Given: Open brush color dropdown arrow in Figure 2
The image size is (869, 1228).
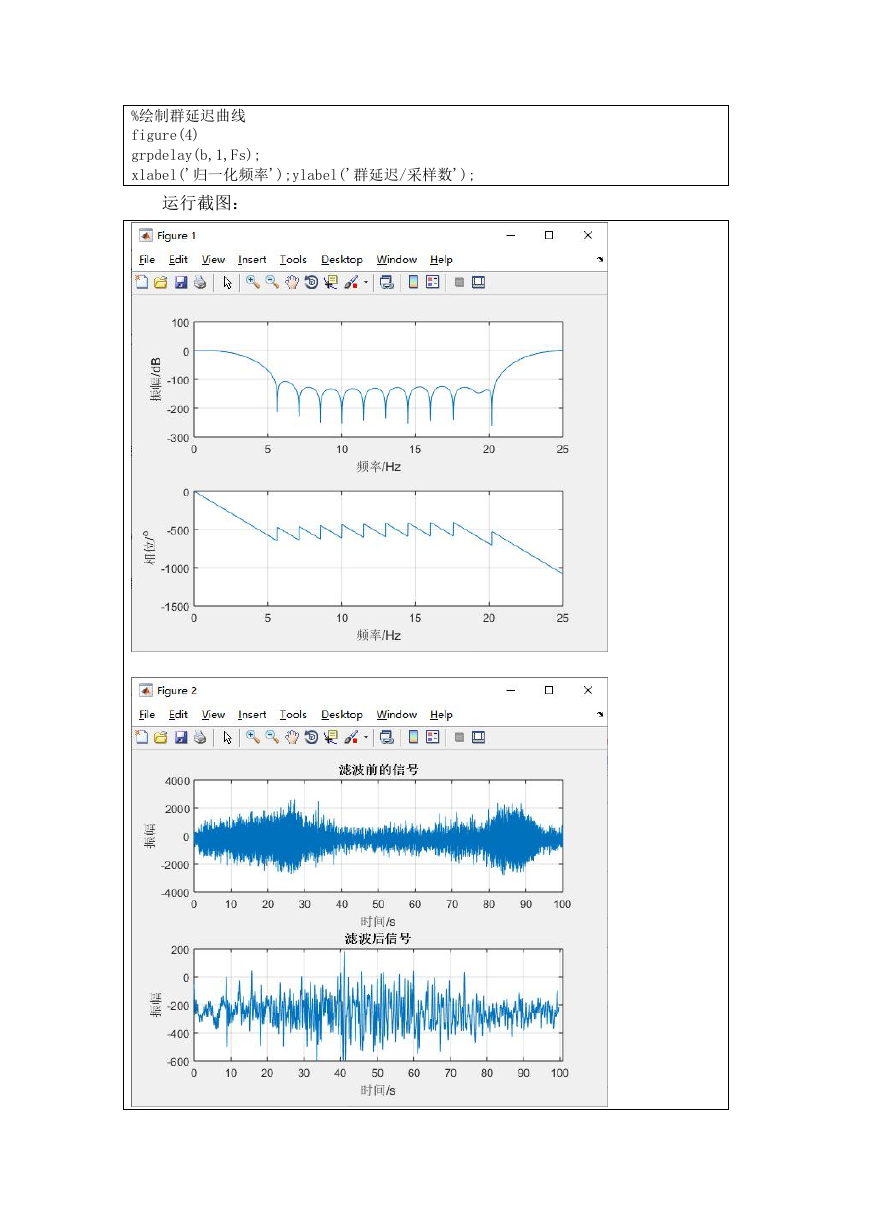Looking at the screenshot, I should [x=366, y=737].
